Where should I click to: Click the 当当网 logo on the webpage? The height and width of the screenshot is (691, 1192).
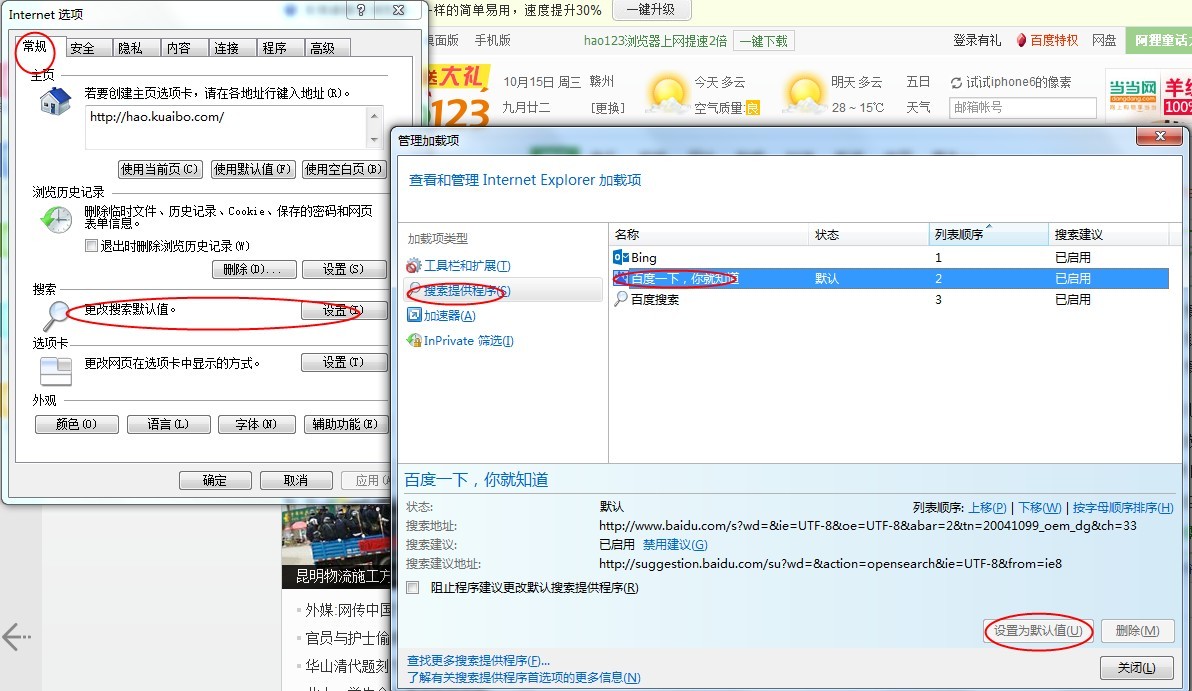1133,94
